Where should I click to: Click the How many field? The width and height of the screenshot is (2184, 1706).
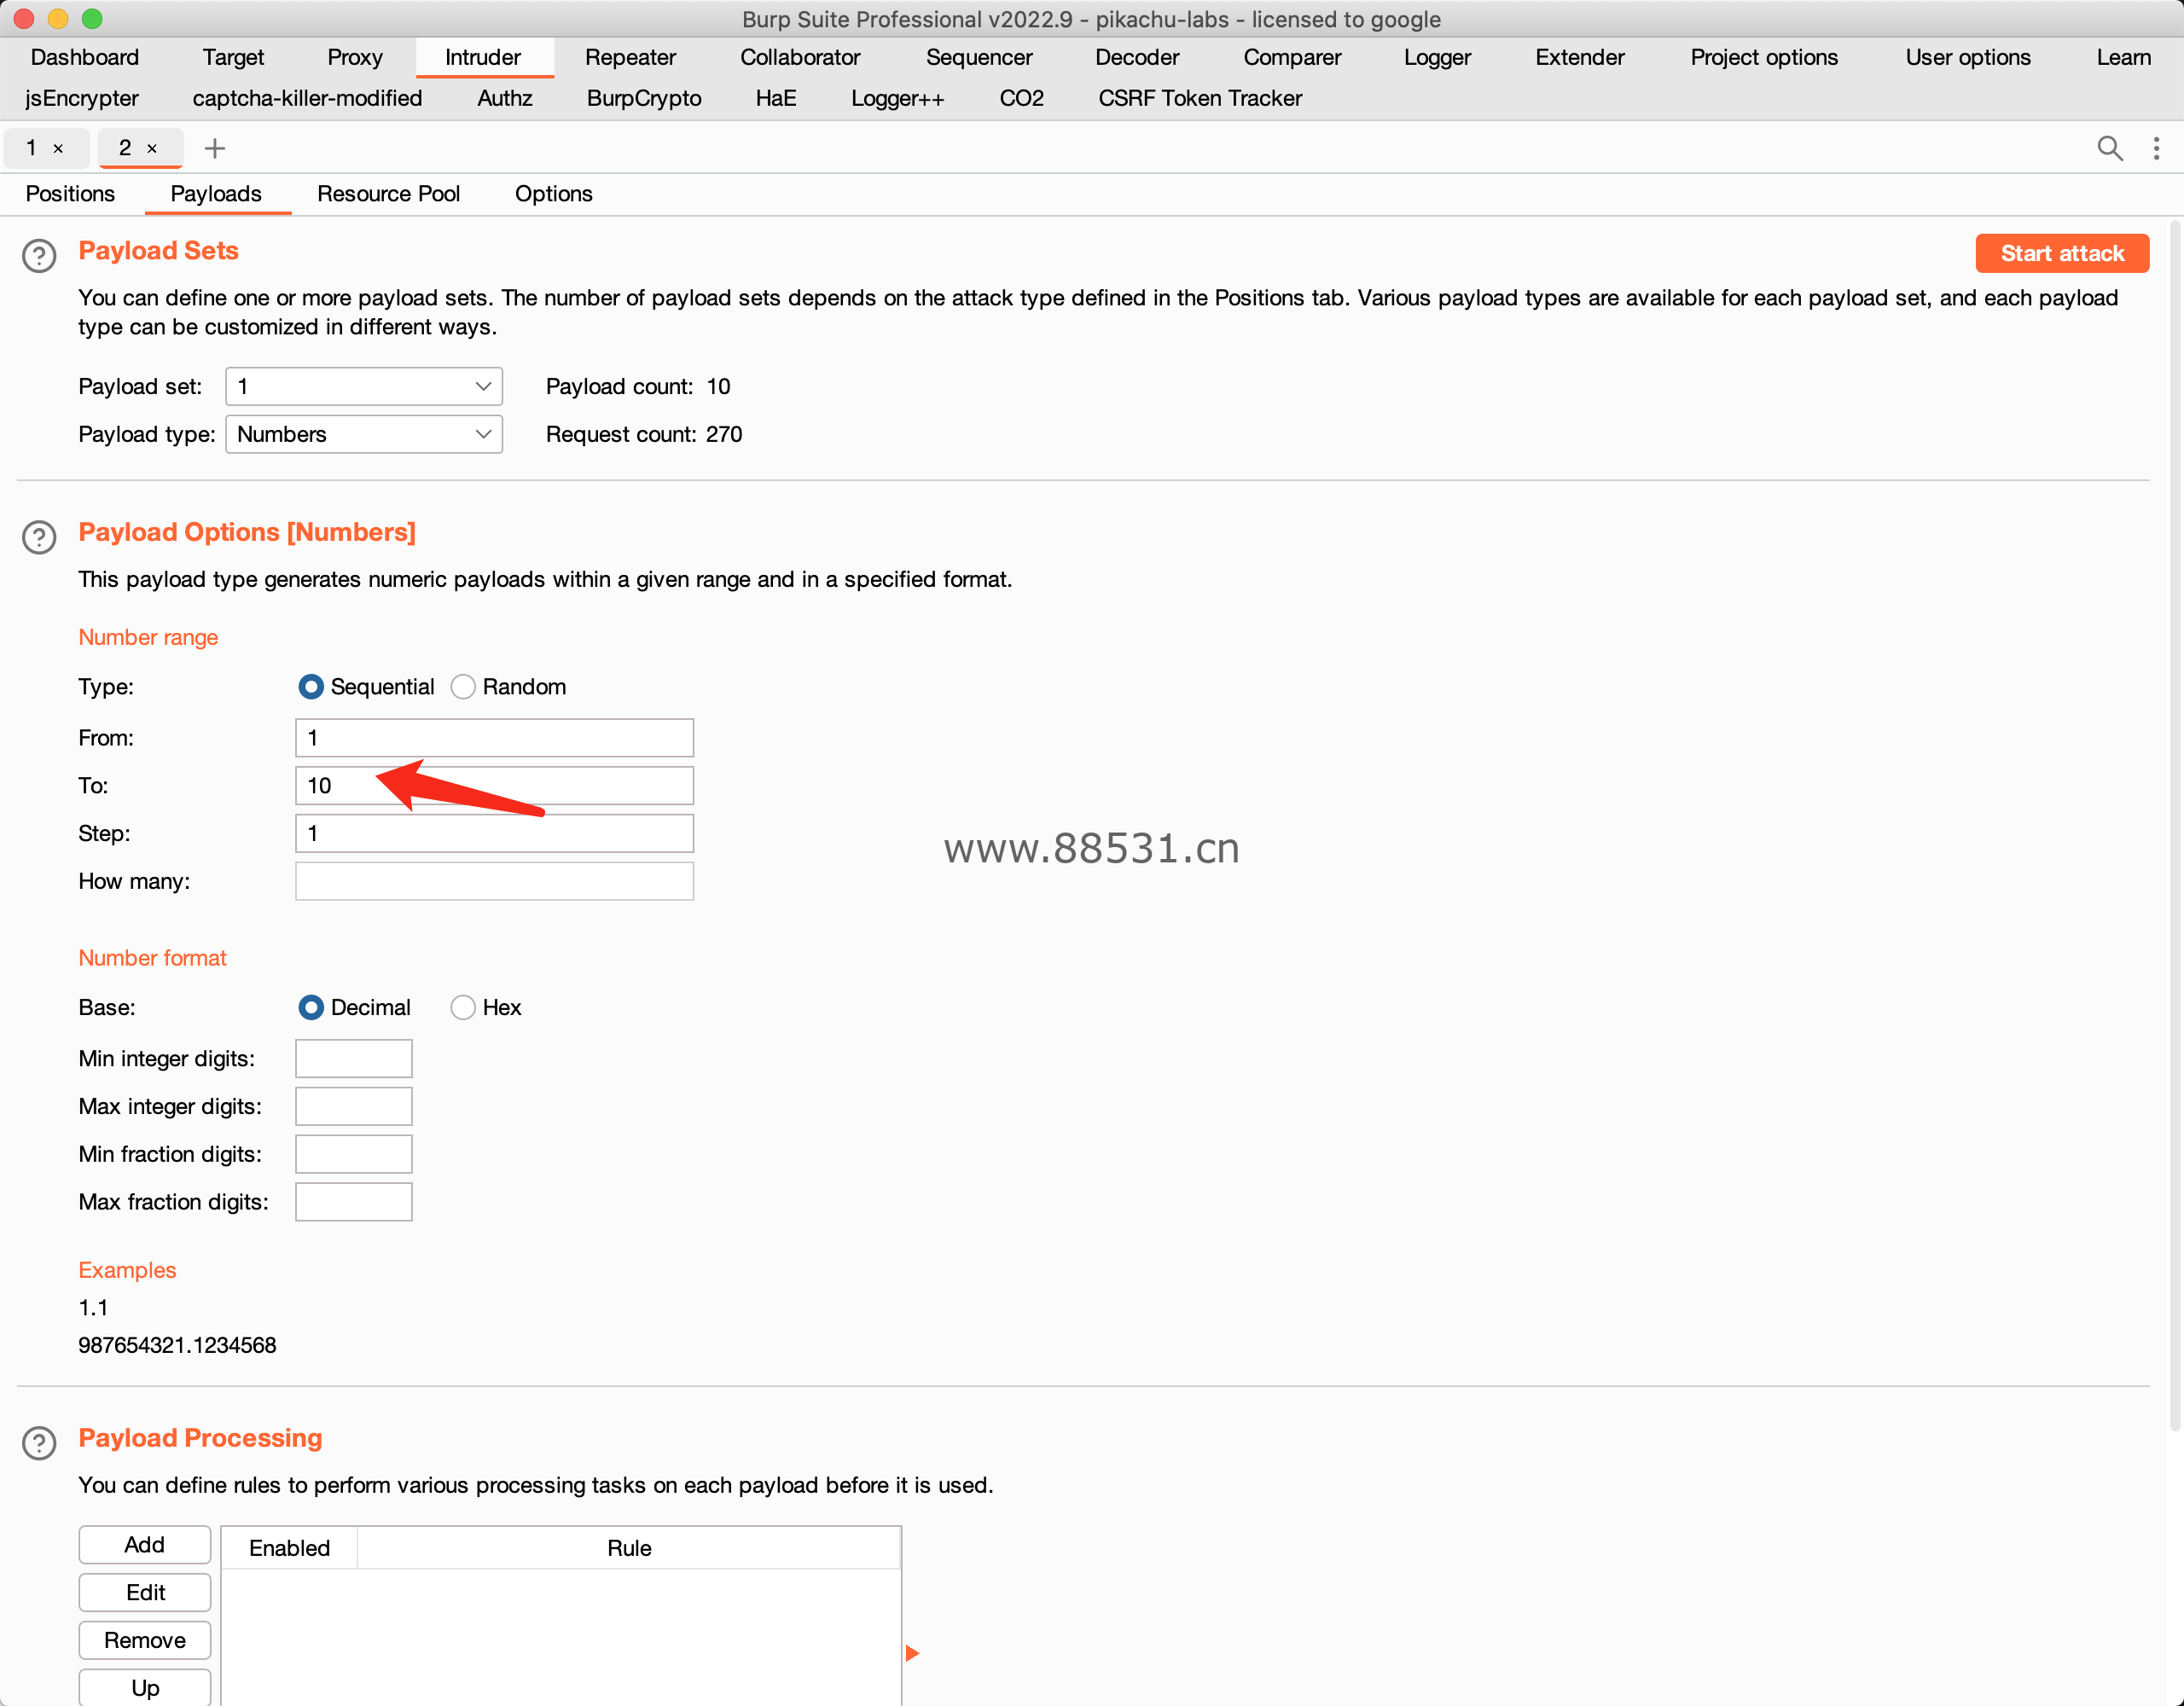pyautogui.click(x=494, y=881)
